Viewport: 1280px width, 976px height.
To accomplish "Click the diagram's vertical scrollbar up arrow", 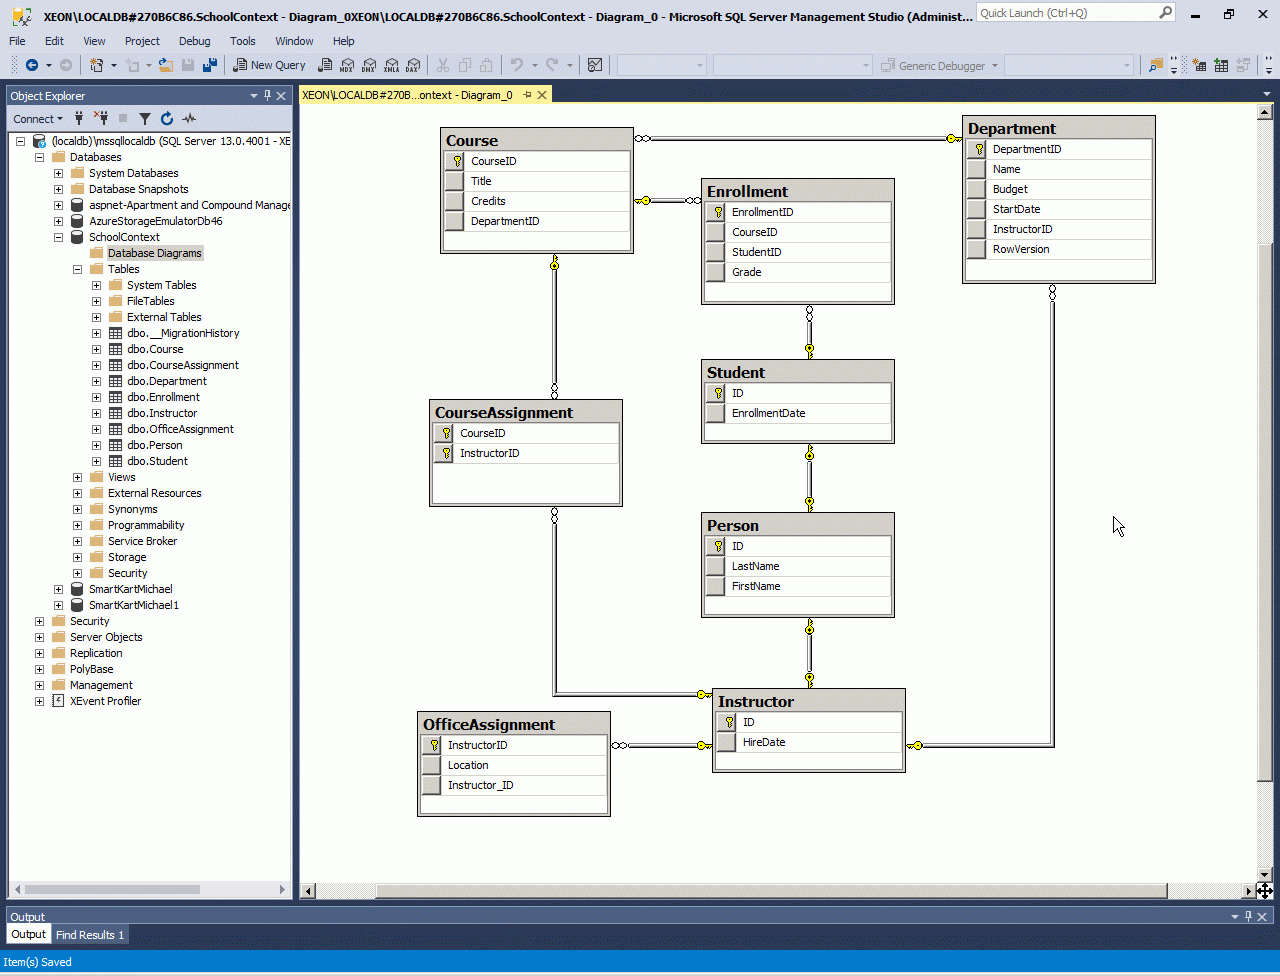I will 1265,113.
